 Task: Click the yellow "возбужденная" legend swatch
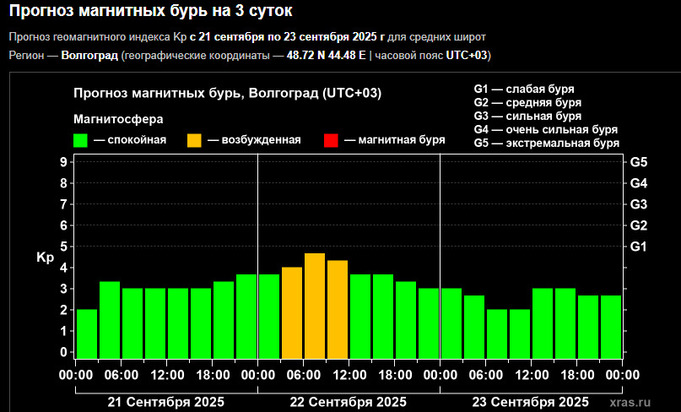[x=194, y=140]
